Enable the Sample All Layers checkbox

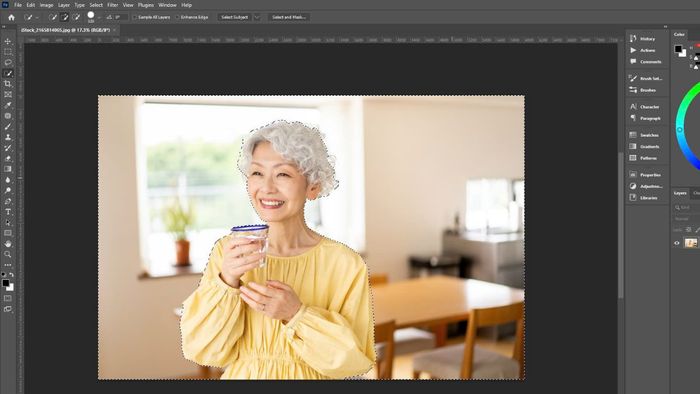pos(134,17)
